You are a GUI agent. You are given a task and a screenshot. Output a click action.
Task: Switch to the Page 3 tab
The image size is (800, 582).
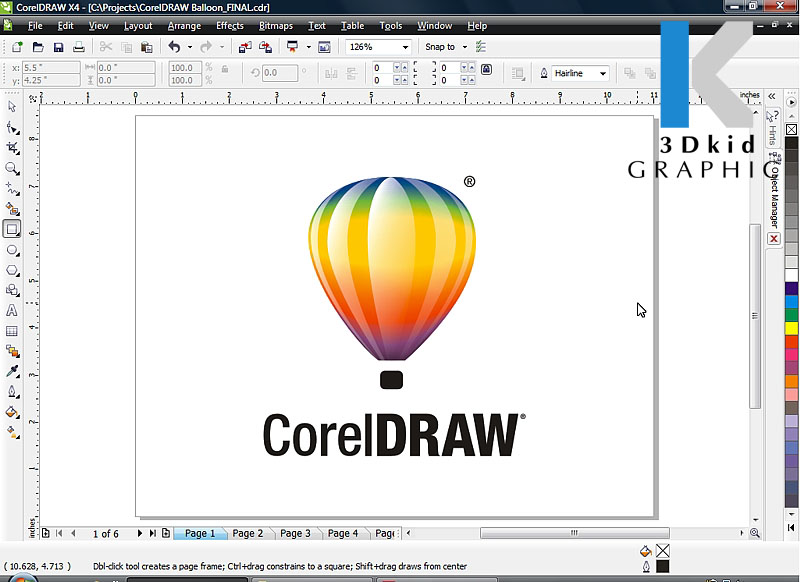[294, 534]
